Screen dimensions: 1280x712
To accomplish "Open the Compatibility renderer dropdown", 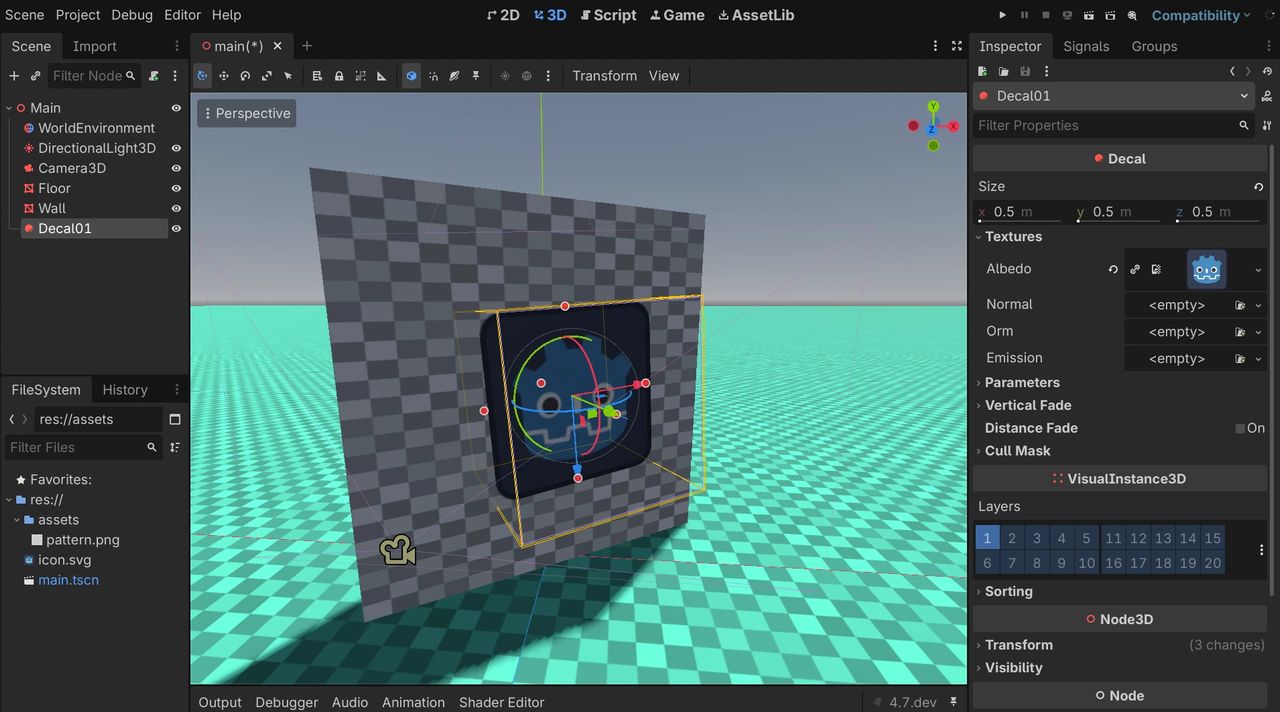I will 1201,15.
